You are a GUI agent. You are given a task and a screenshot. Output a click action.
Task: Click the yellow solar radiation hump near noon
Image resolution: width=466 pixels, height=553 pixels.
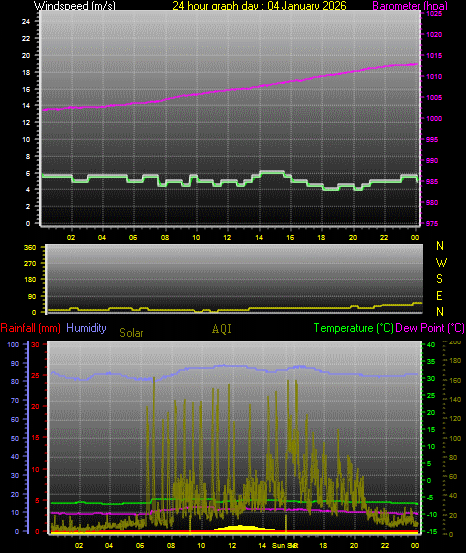coord(243,528)
